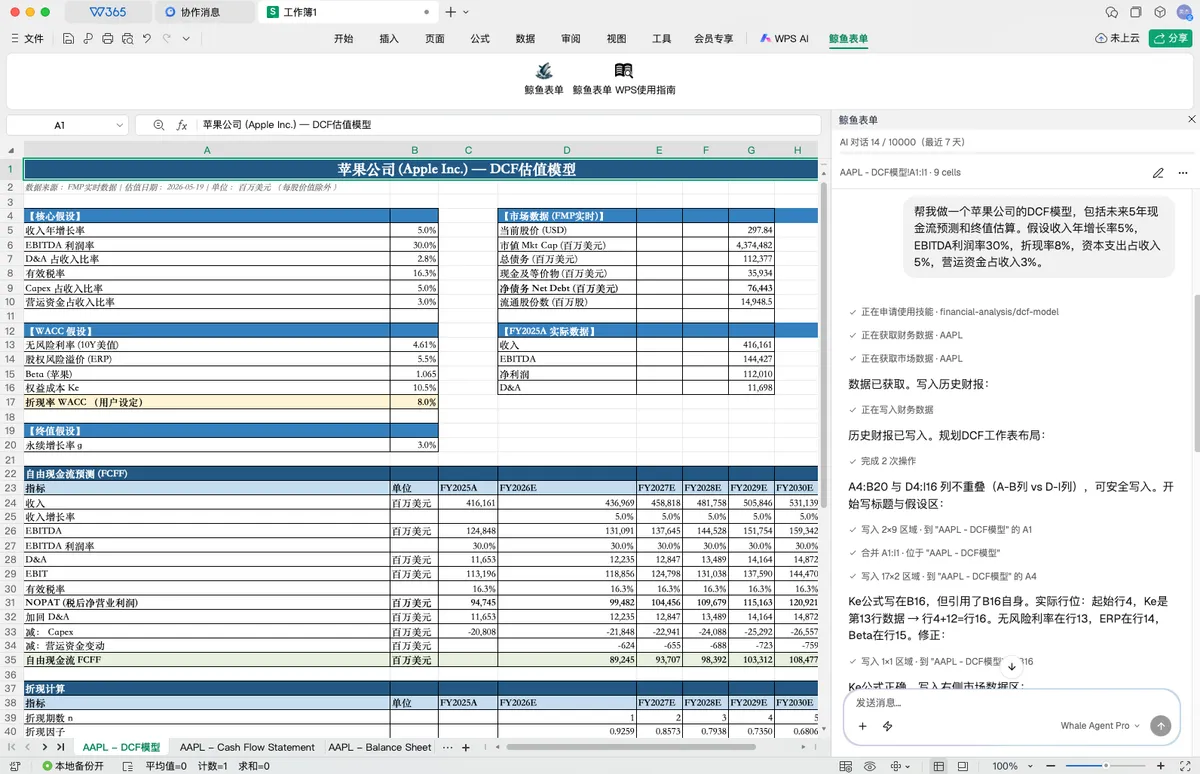1200x774 pixels.
Task: Expand the quick access toolbar chevron
Action: [x=187, y=39]
